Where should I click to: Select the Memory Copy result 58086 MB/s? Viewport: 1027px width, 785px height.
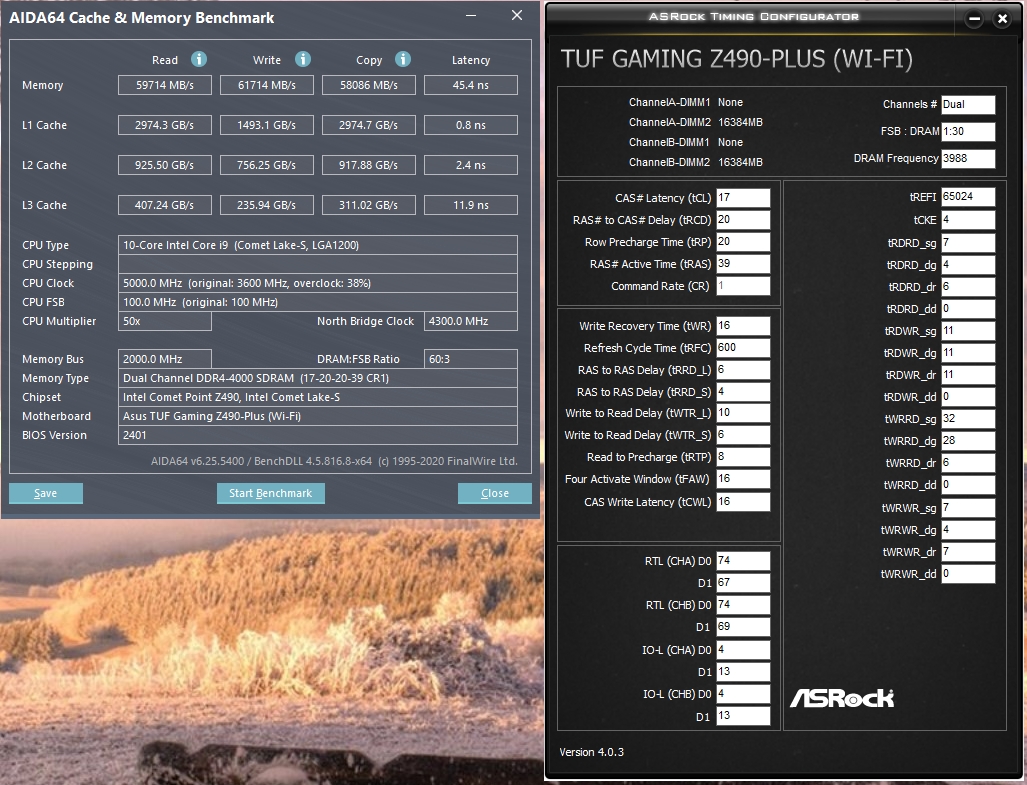click(369, 85)
